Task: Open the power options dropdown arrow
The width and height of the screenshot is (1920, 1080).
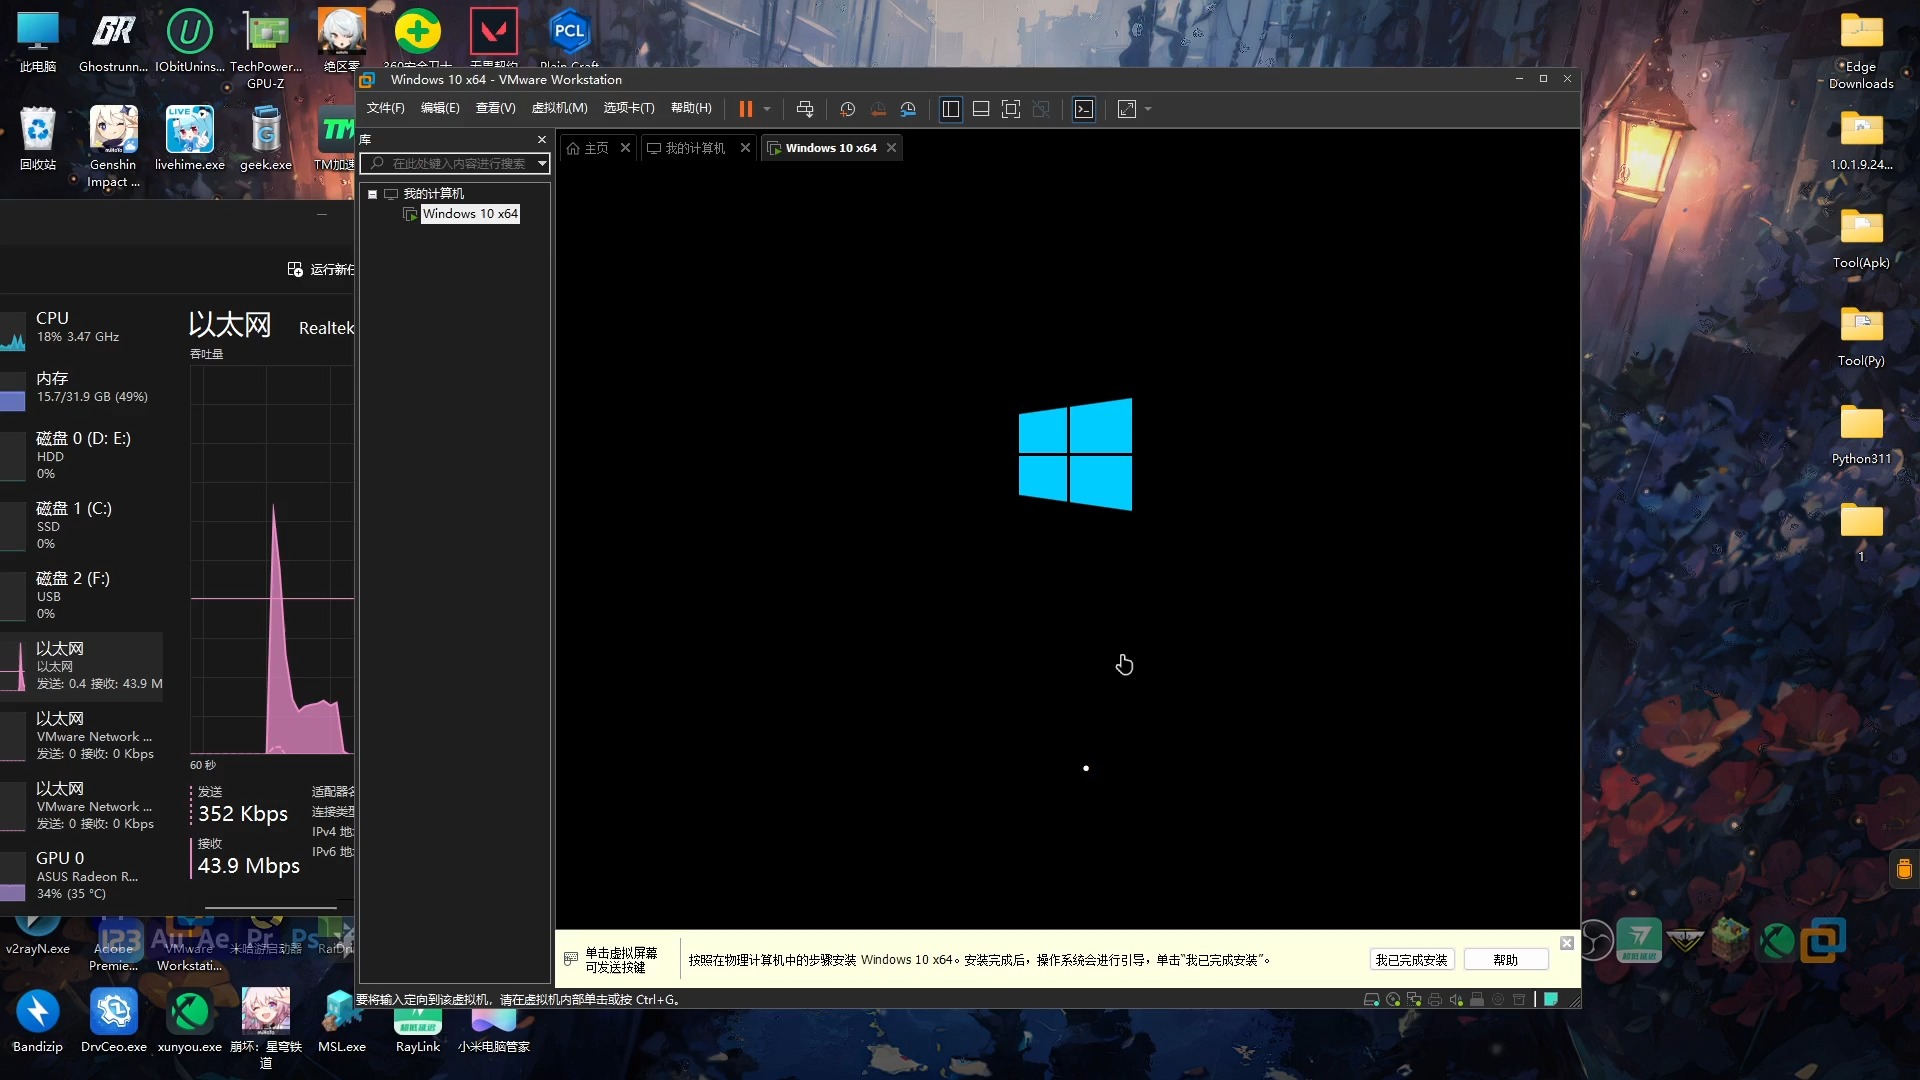Action: coord(767,109)
